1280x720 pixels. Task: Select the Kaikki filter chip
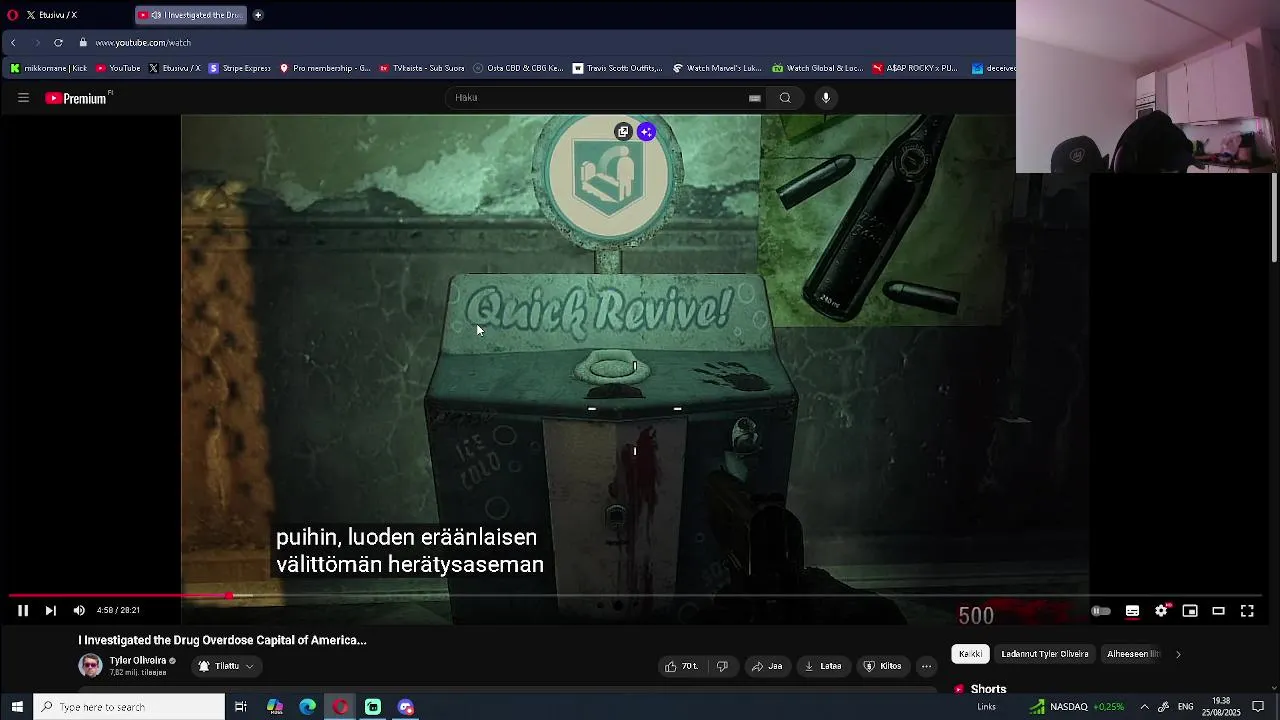tap(970, 654)
